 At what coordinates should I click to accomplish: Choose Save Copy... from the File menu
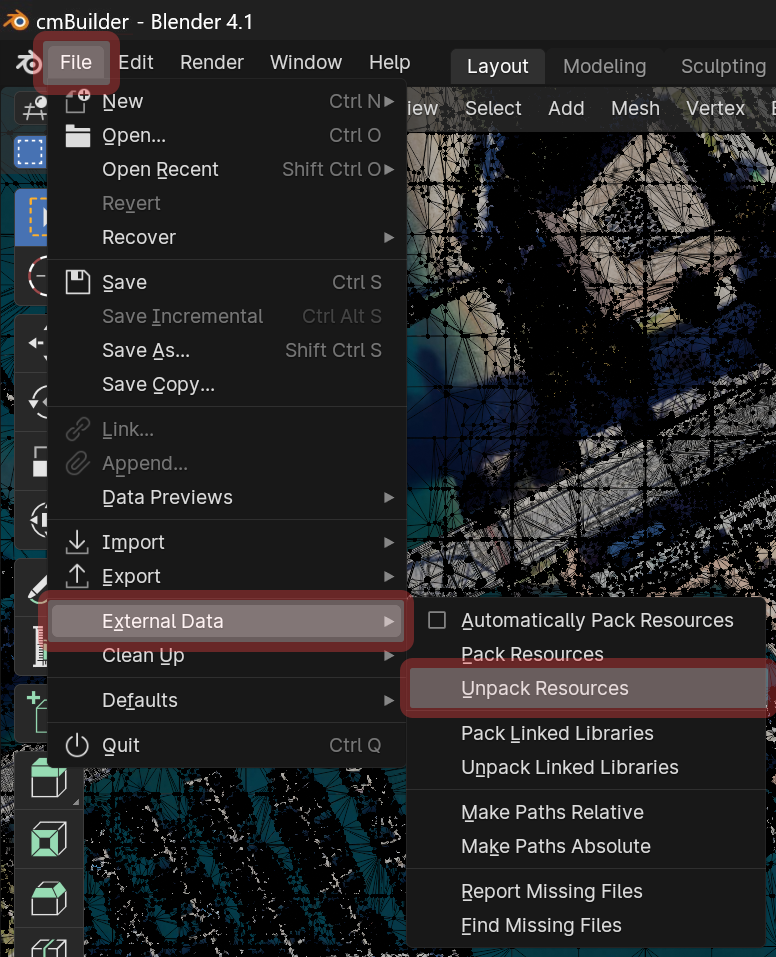click(x=227, y=385)
